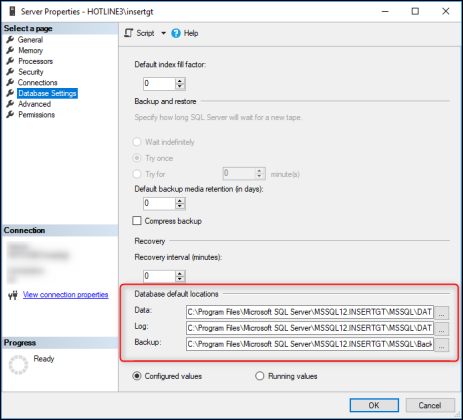The image size is (463, 420).
Task: Increase the Try for minutes value
Action: pos(260,171)
